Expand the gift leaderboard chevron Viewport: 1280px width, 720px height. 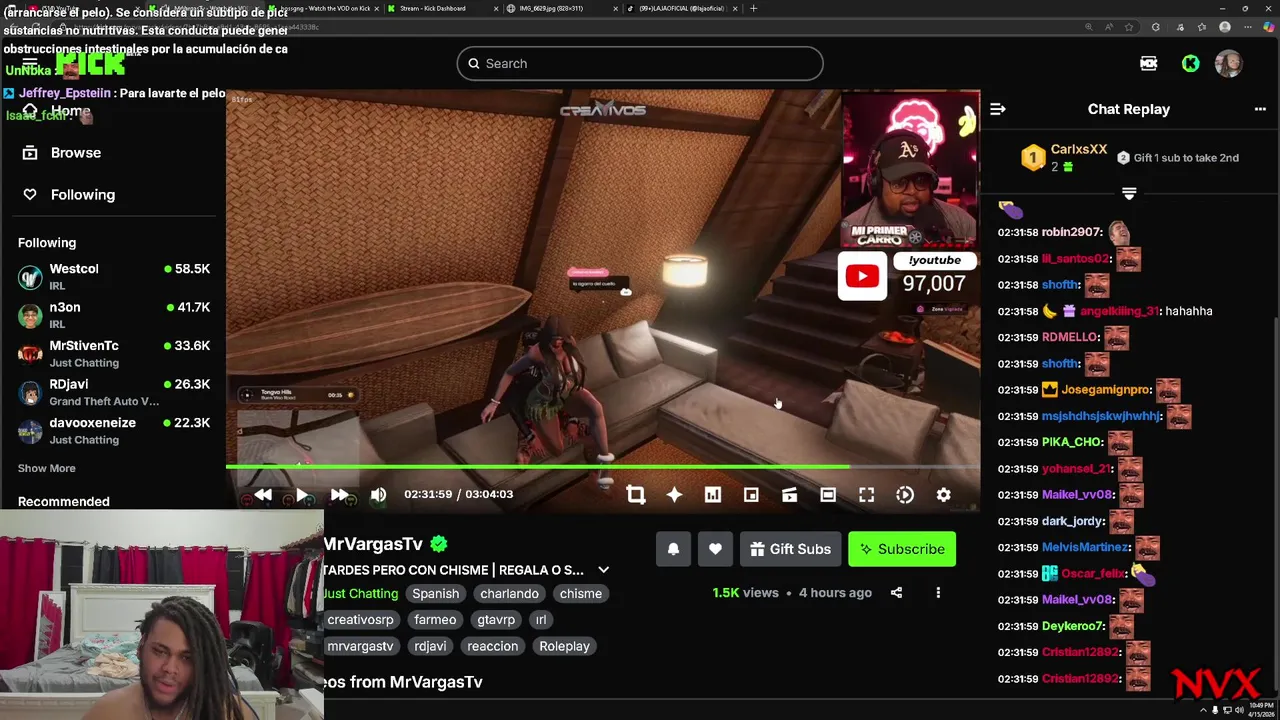1129,192
